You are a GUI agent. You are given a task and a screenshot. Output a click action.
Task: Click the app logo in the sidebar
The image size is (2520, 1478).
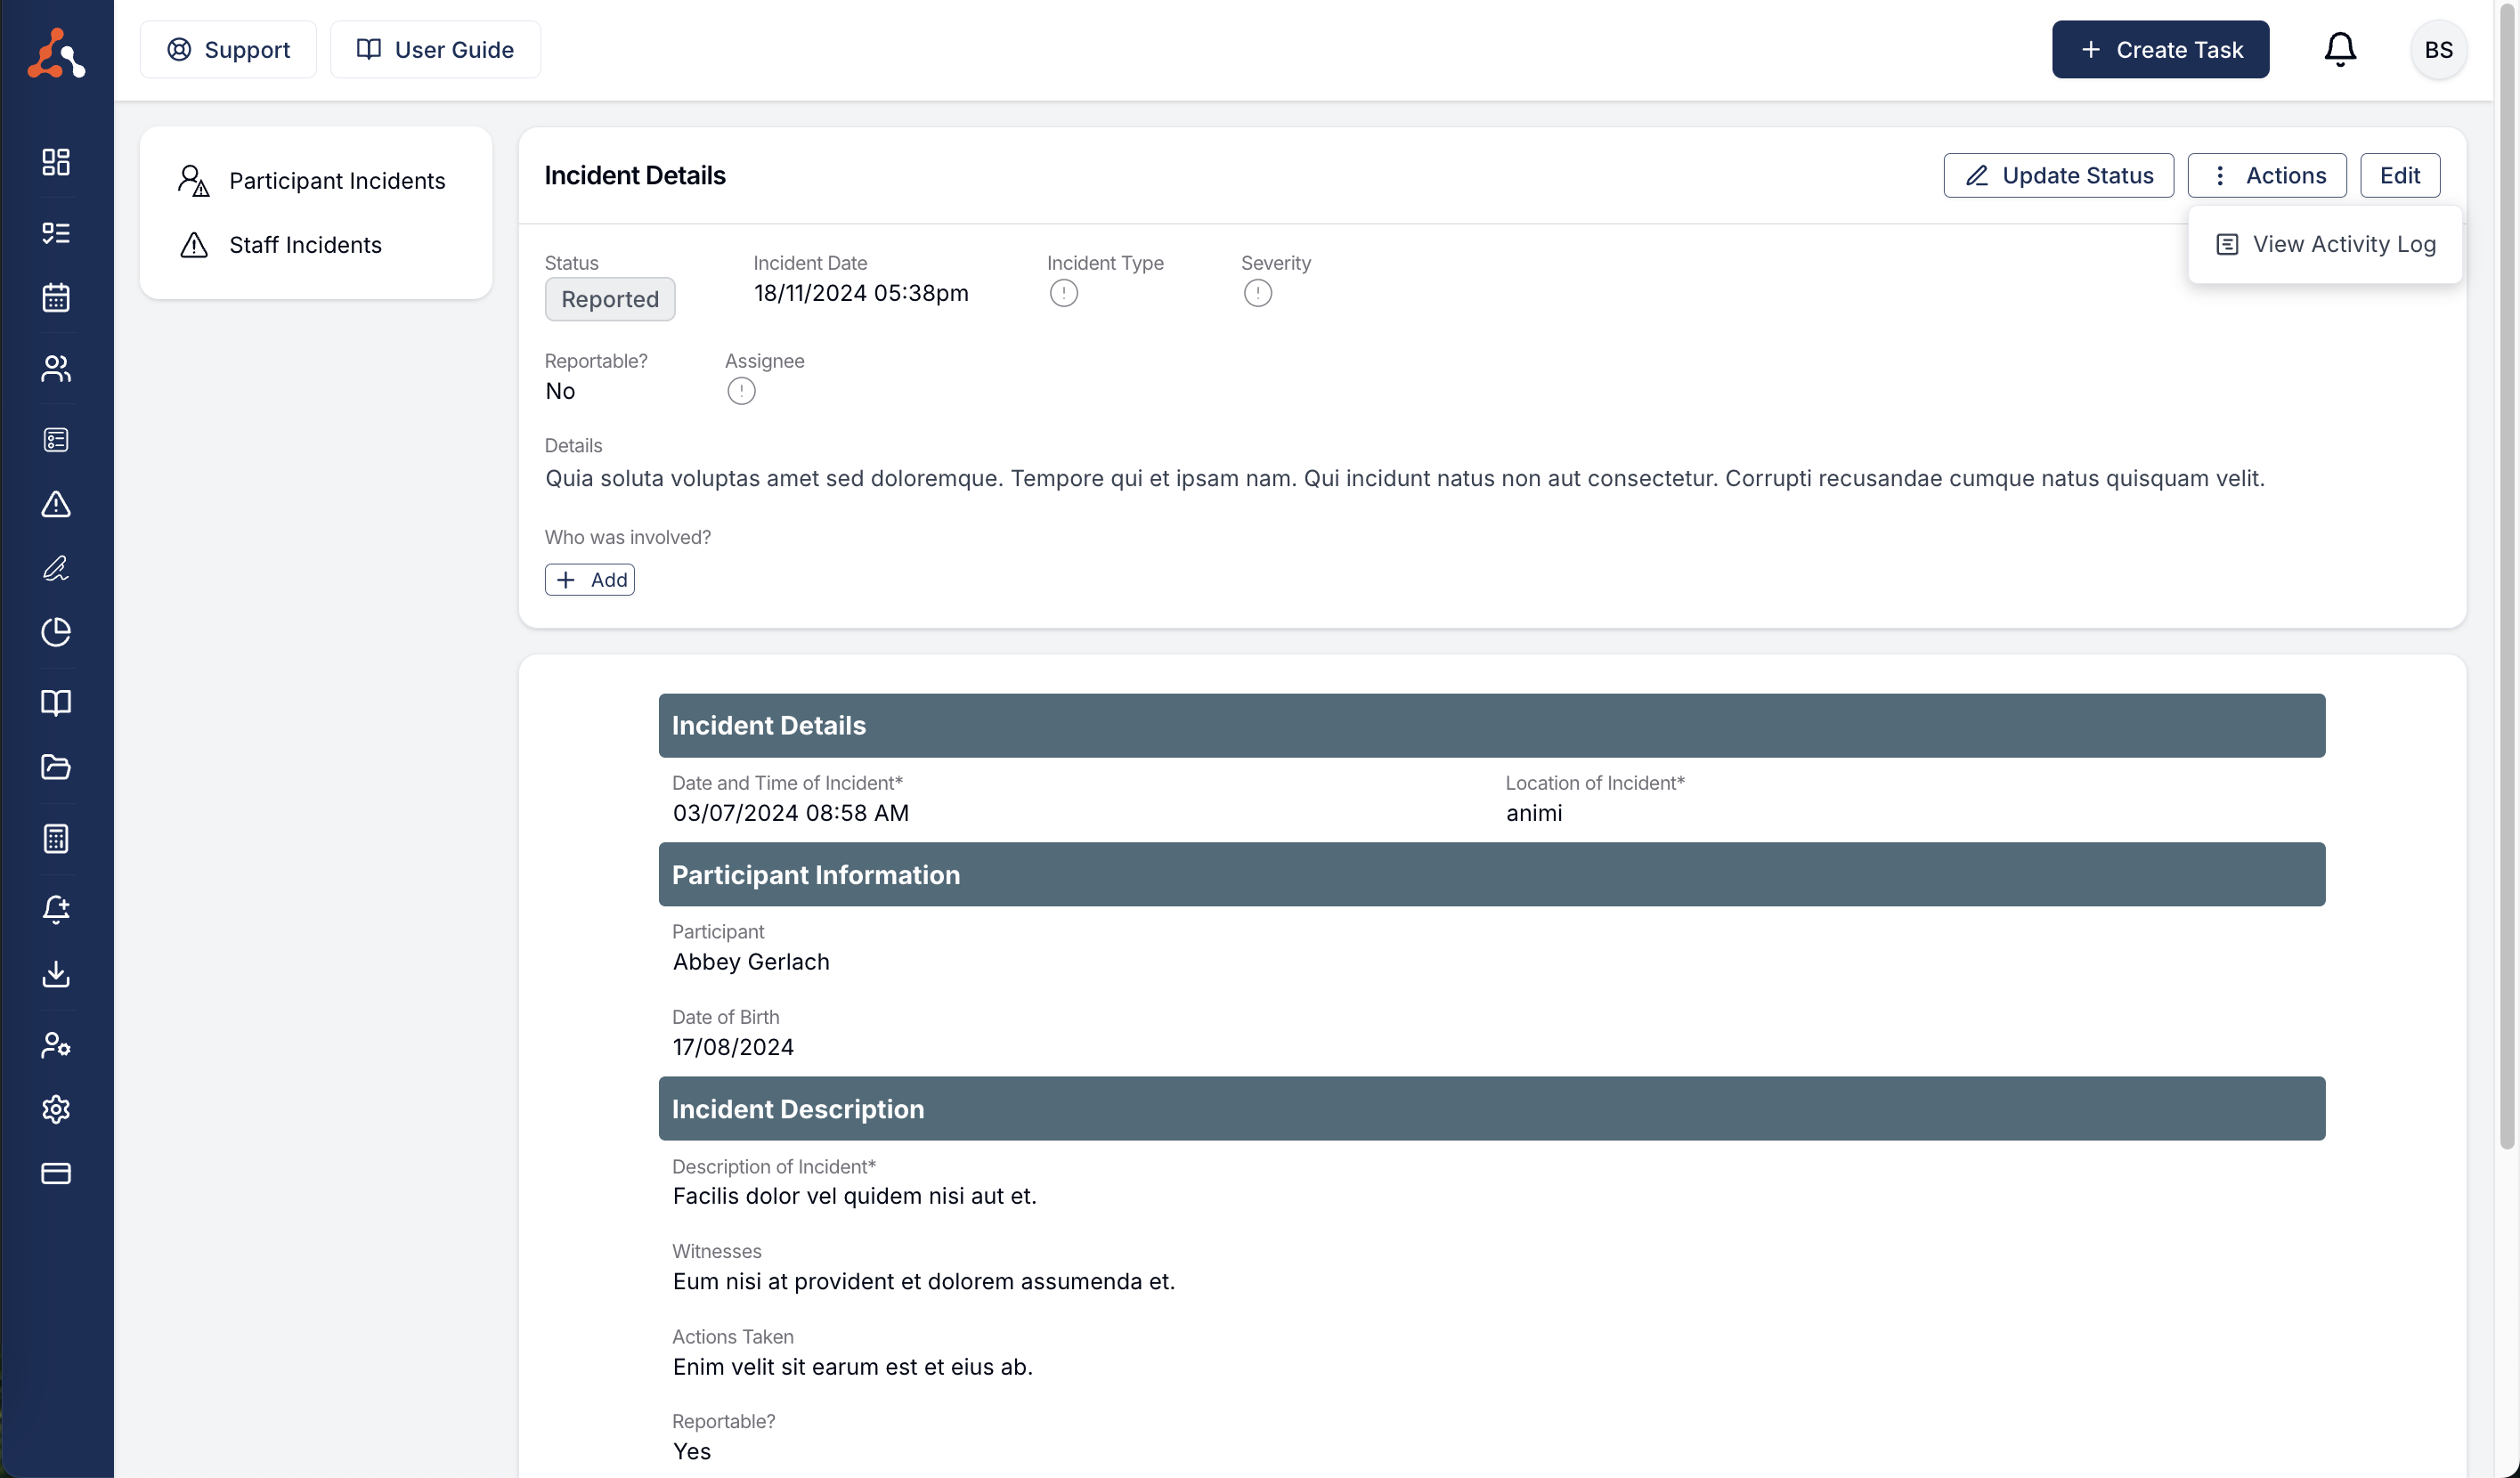pyautogui.click(x=56, y=52)
